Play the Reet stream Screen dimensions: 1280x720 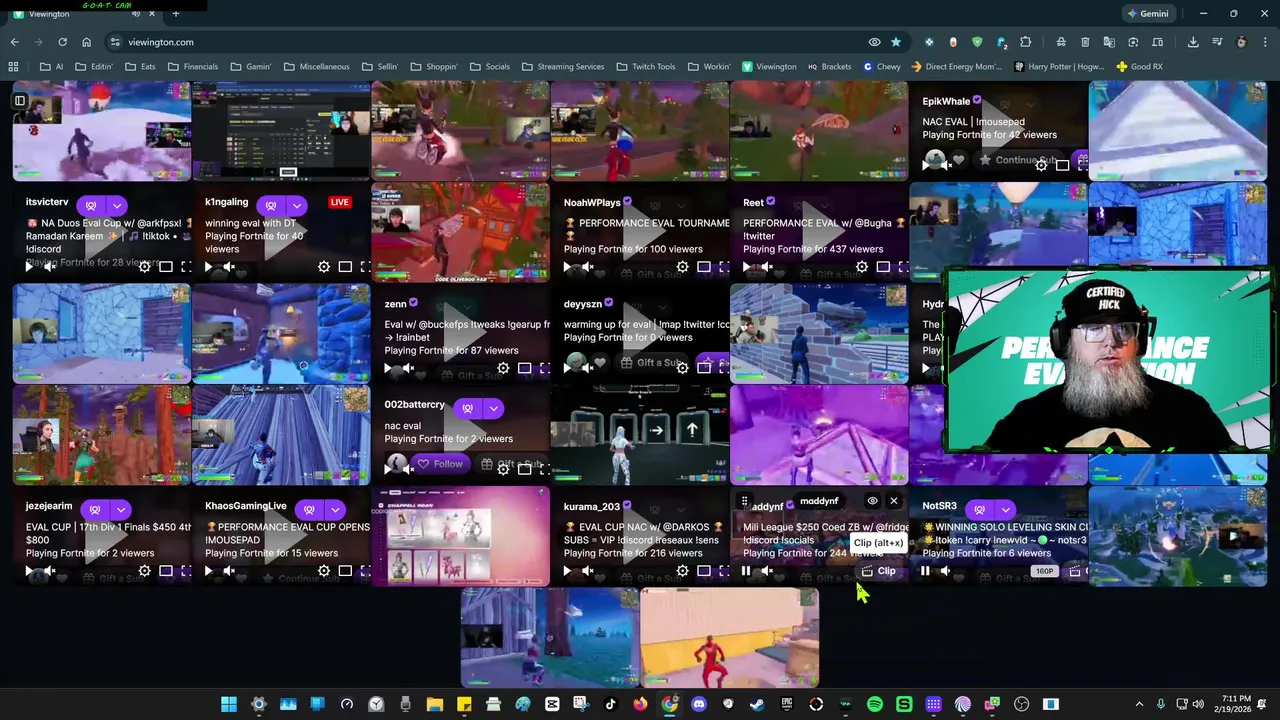click(746, 267)
